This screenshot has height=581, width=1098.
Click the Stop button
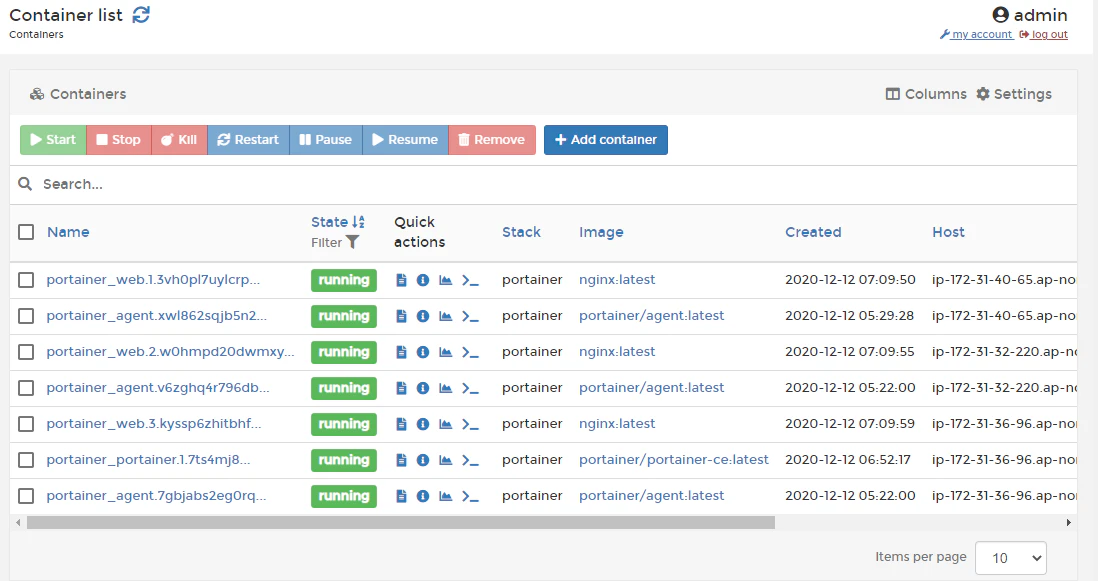[118, 140]
